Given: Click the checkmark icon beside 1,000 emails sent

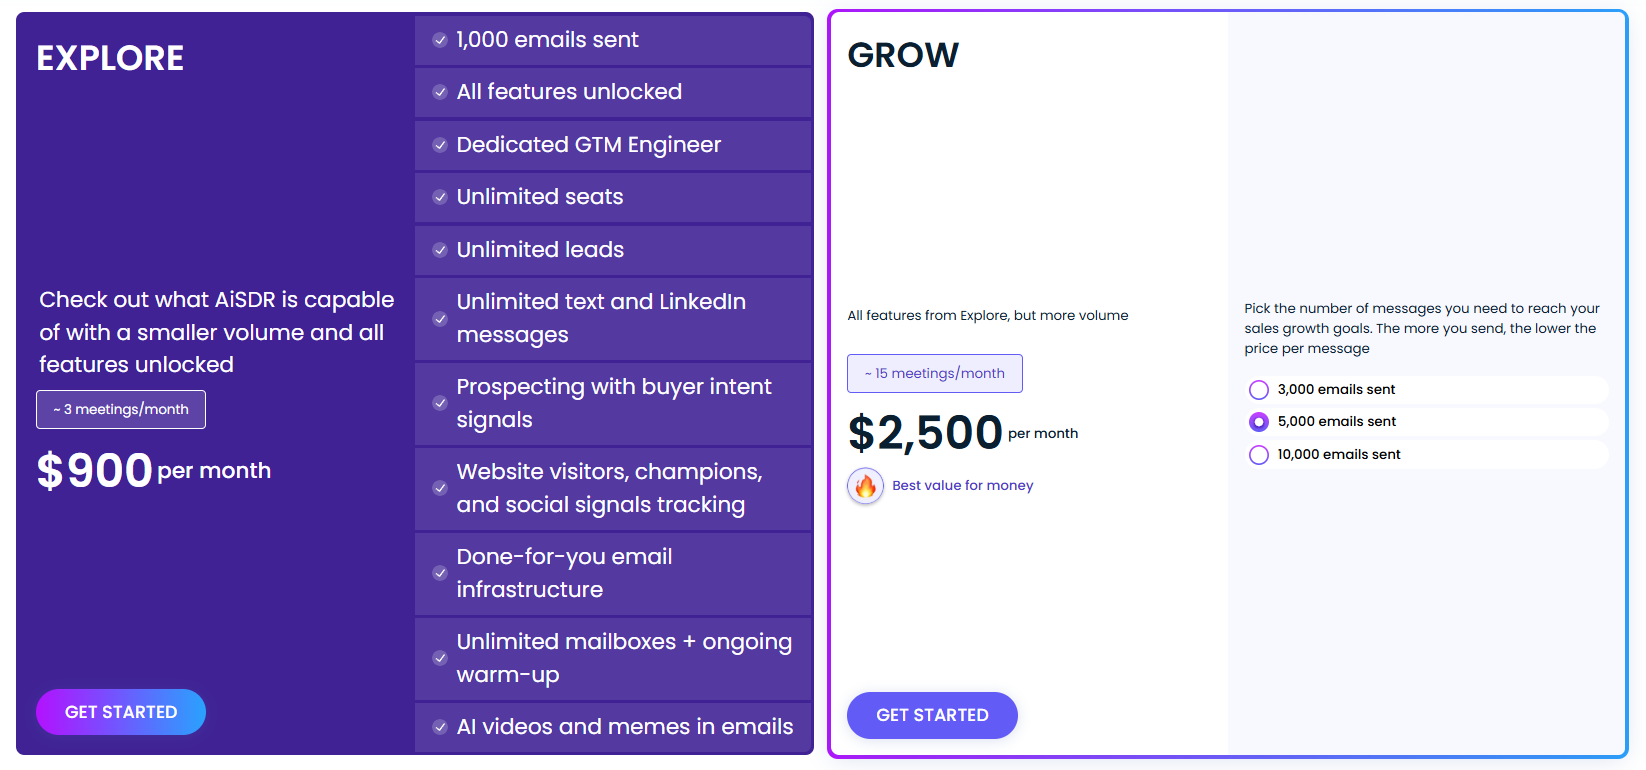Looking at the screenshot, I should tap(439, 40).
